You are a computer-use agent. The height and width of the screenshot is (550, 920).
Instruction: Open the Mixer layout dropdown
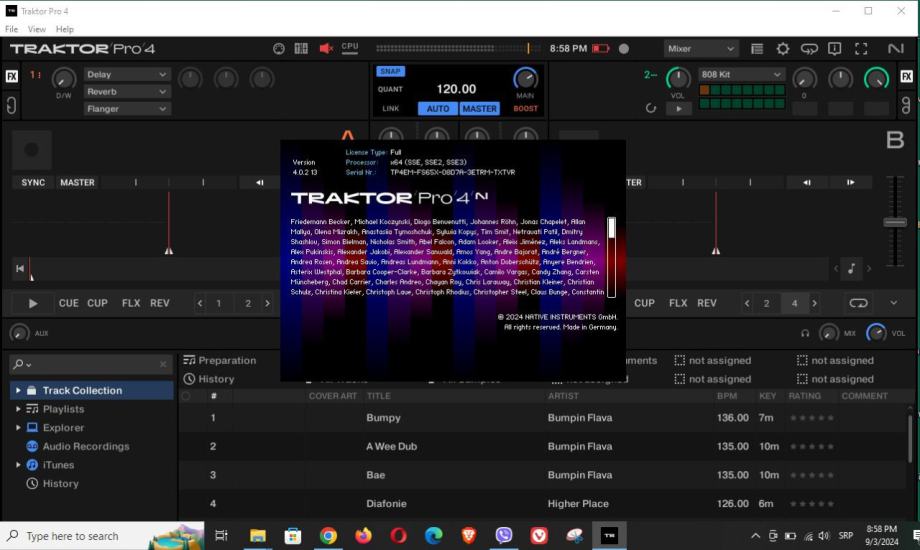[701, 49]
